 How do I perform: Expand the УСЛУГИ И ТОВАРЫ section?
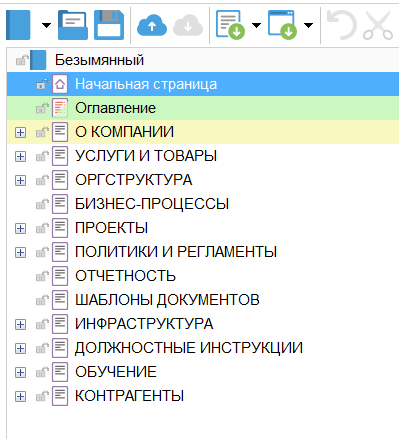click(20, 156)
